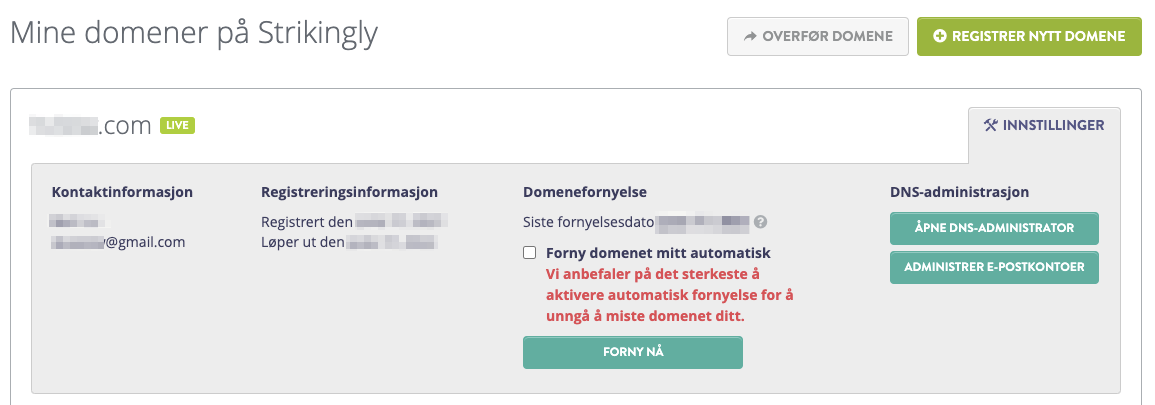Click the red auto-renewal warning text

click(670, 295)
